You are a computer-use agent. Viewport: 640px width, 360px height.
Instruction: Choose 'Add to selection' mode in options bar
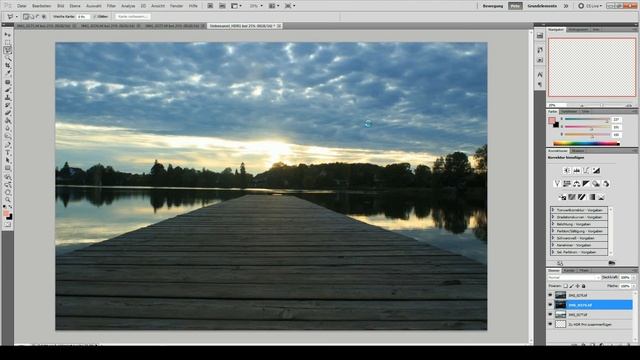(31, 17)
